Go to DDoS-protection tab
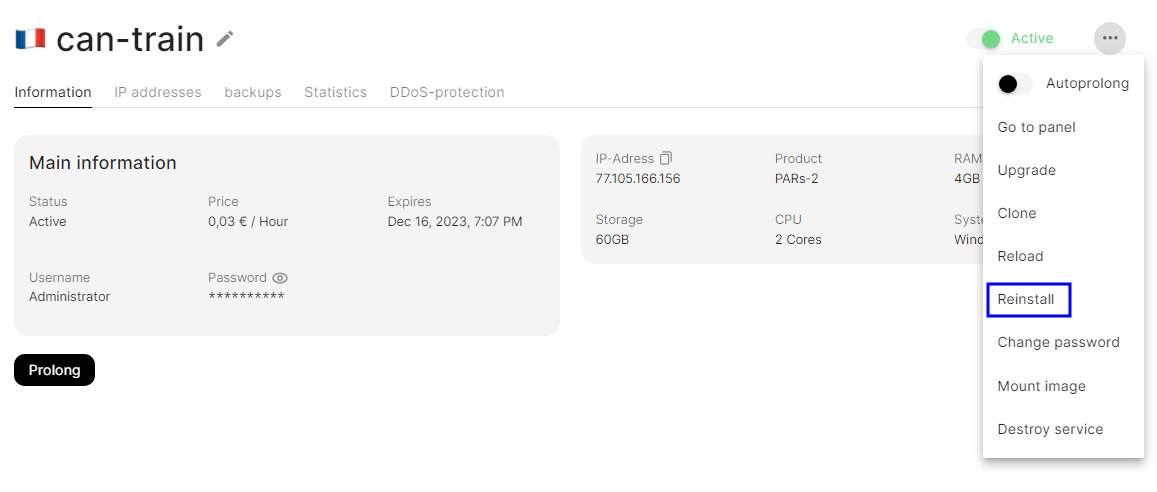 click(x=447, y=92)
